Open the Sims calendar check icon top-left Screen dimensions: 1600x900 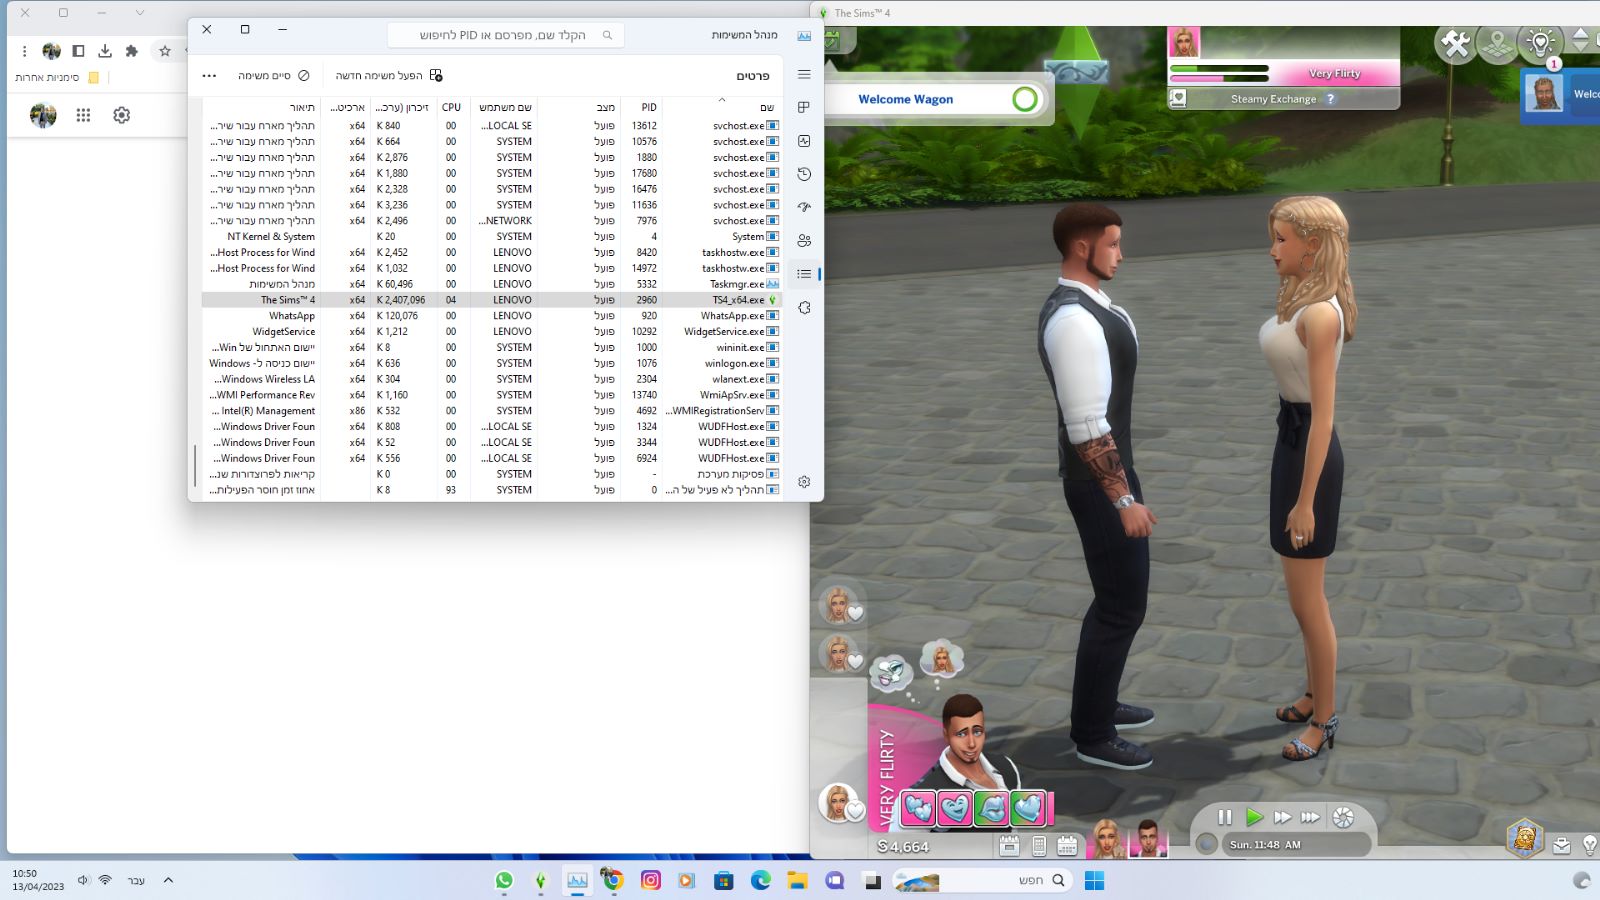click(x=832, y=40)
